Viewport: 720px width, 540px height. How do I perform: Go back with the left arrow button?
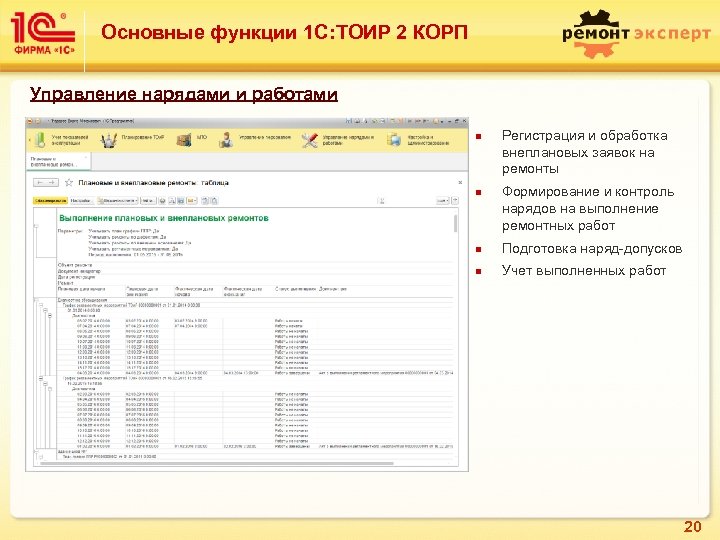point(40,183)
